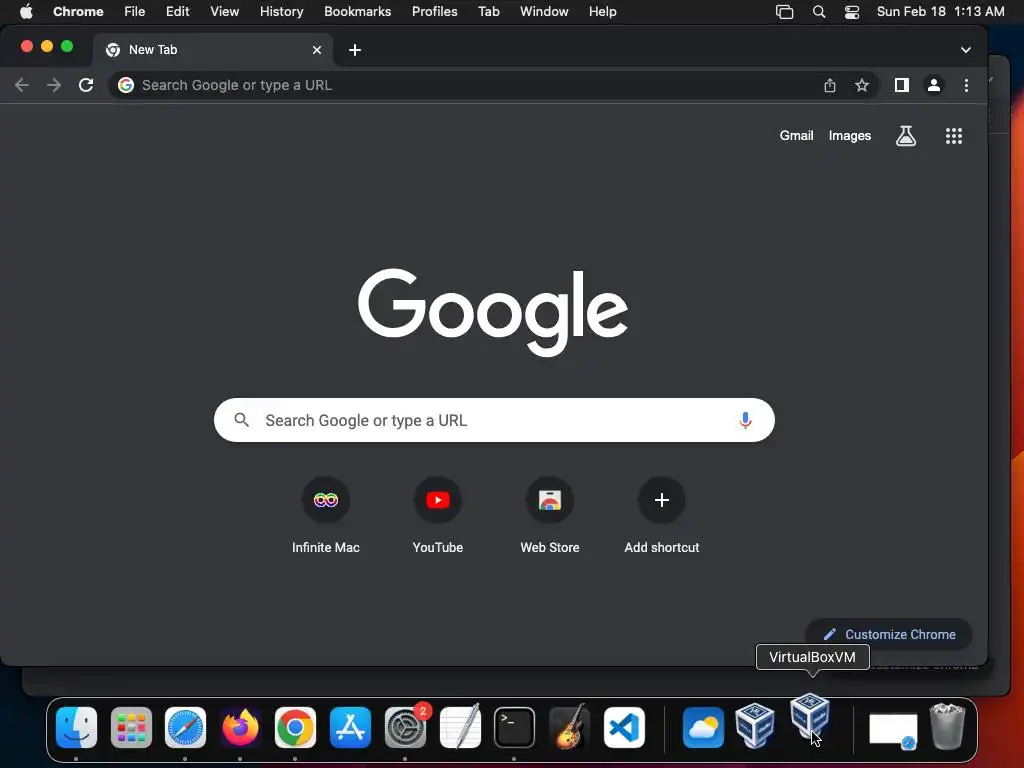Open the Infinite Mac shortcut

(x=326, y=516)
